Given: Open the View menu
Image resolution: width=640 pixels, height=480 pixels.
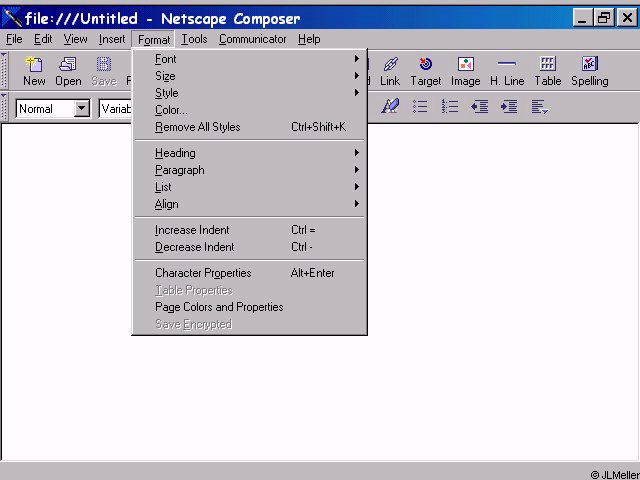Looking at the screenshot, I should tap(75, 39).
